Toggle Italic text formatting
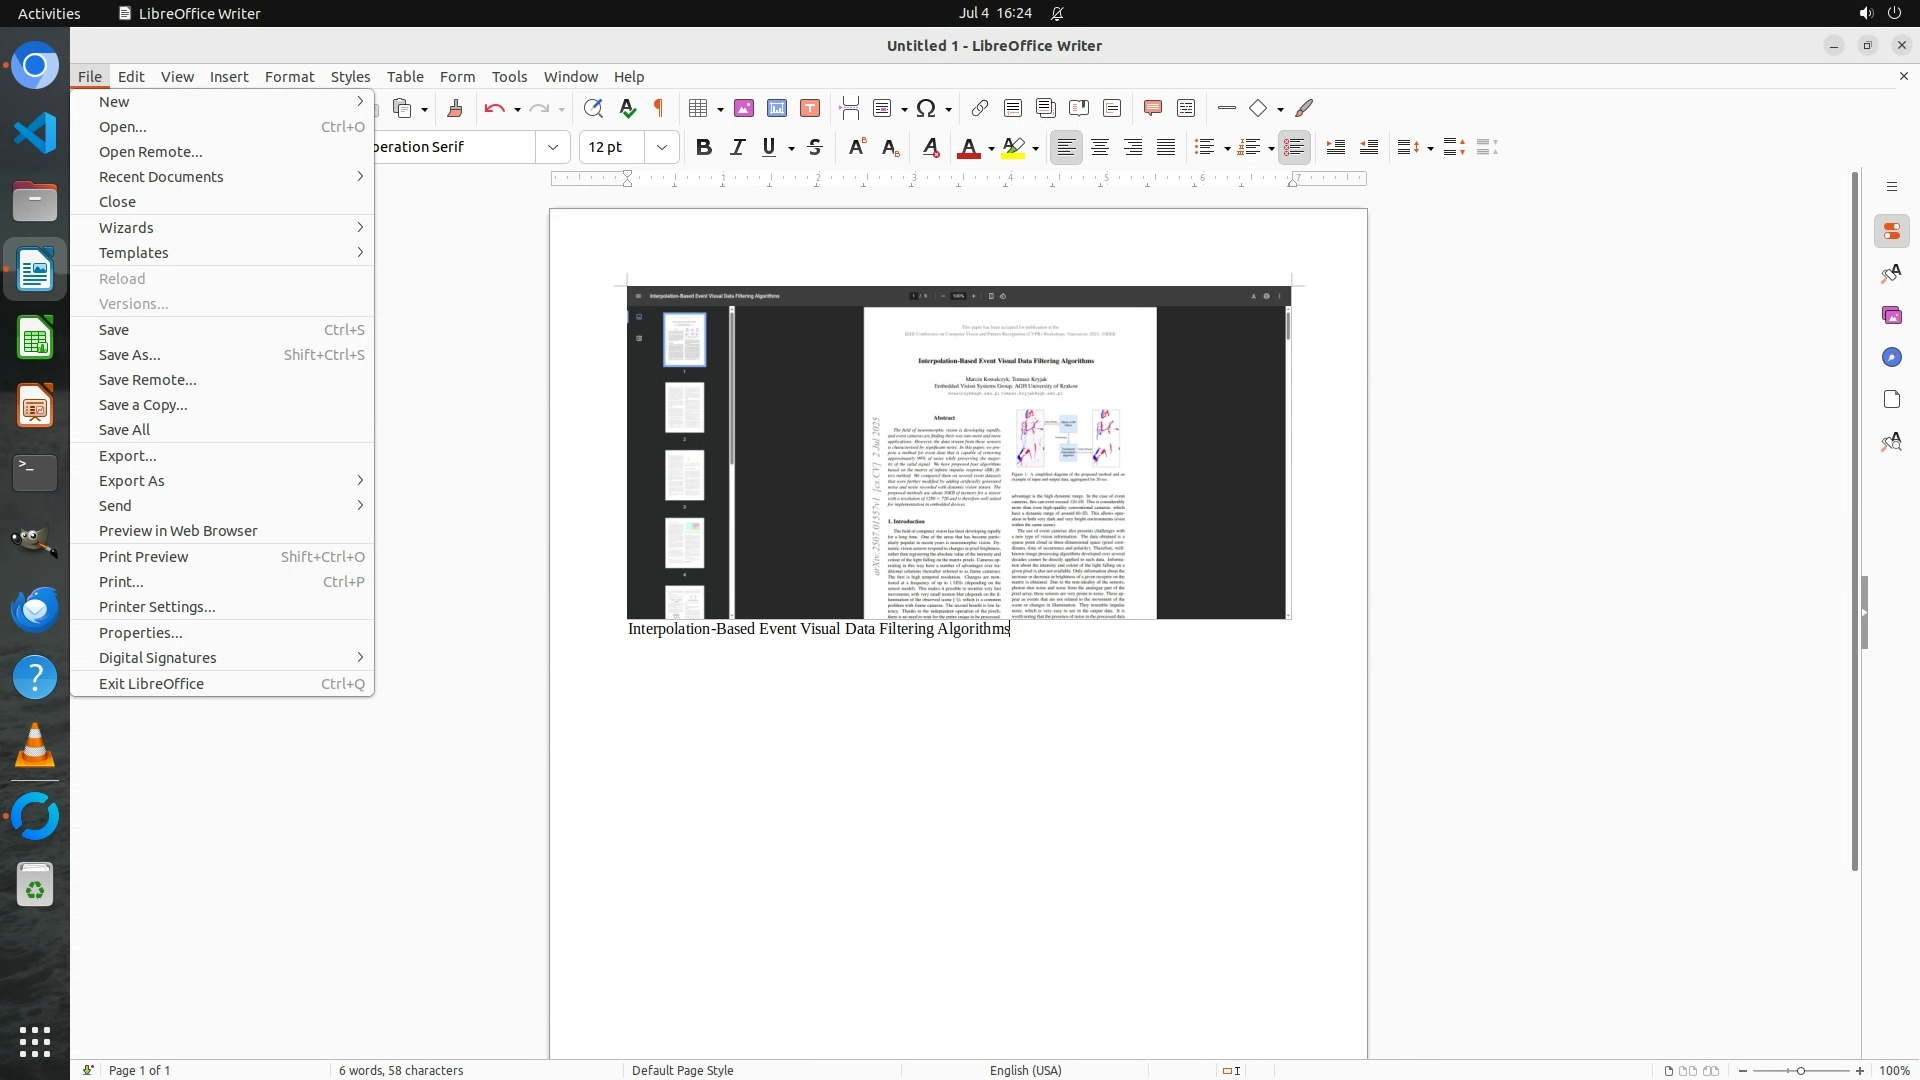The height and width of the screenshot is (1080, 1920). (x=737, y=147)
